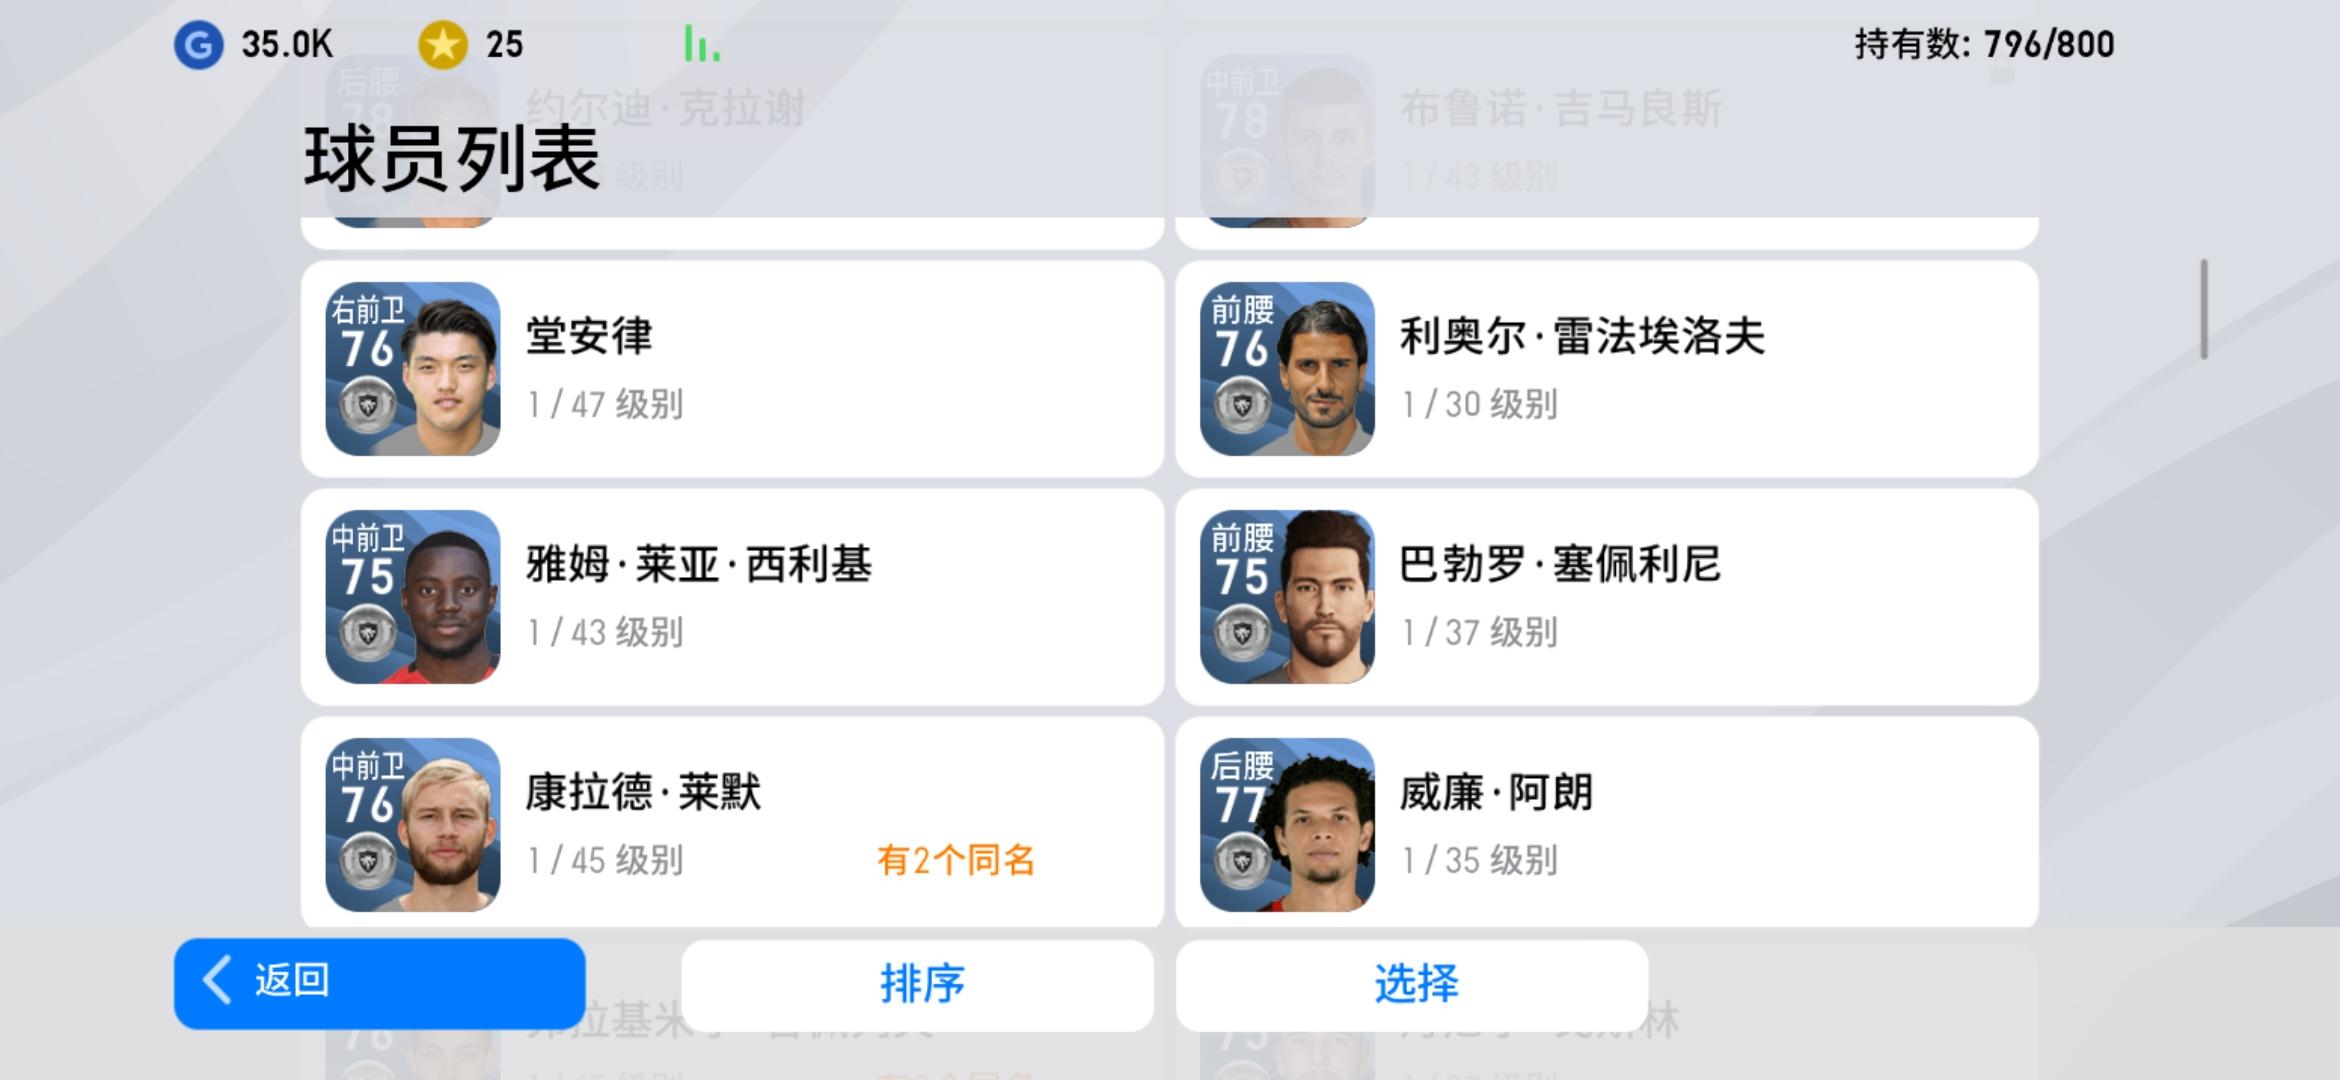Tap the 持有数 796/800 counter
The width and height of the screenshot is (2340, 1080).
tap(1984, 44)
